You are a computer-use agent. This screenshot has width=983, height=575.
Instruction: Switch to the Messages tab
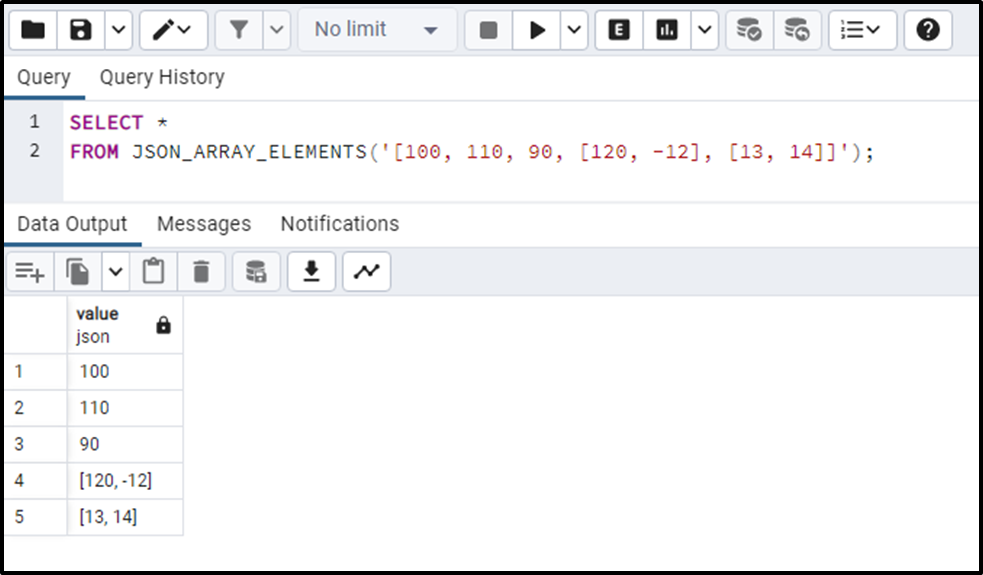[204, 224]
